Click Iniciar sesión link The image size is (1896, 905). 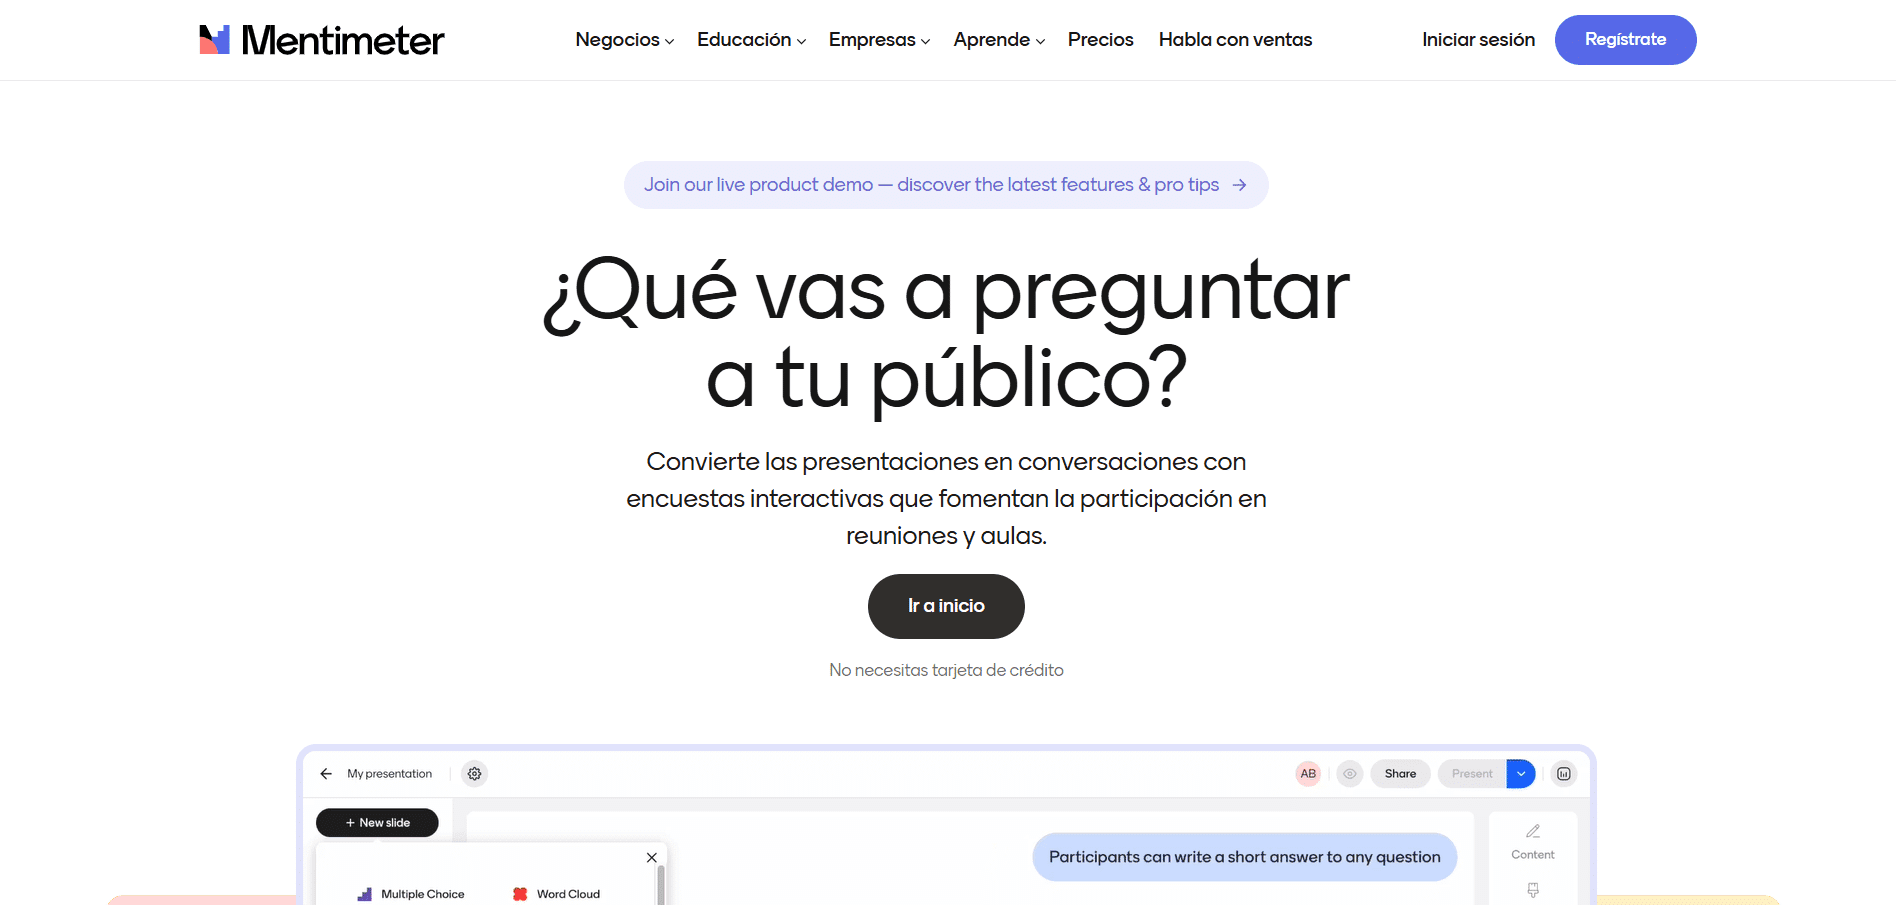[1478, 40]
